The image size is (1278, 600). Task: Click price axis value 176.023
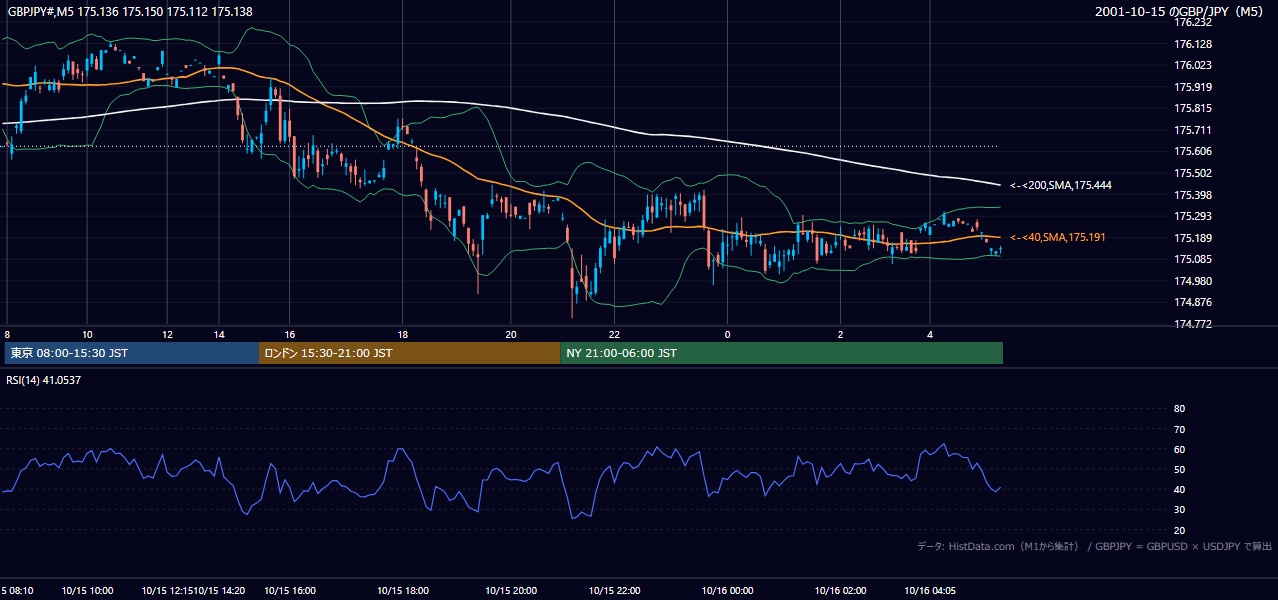pyautogui.click(x=1193, y=65)
